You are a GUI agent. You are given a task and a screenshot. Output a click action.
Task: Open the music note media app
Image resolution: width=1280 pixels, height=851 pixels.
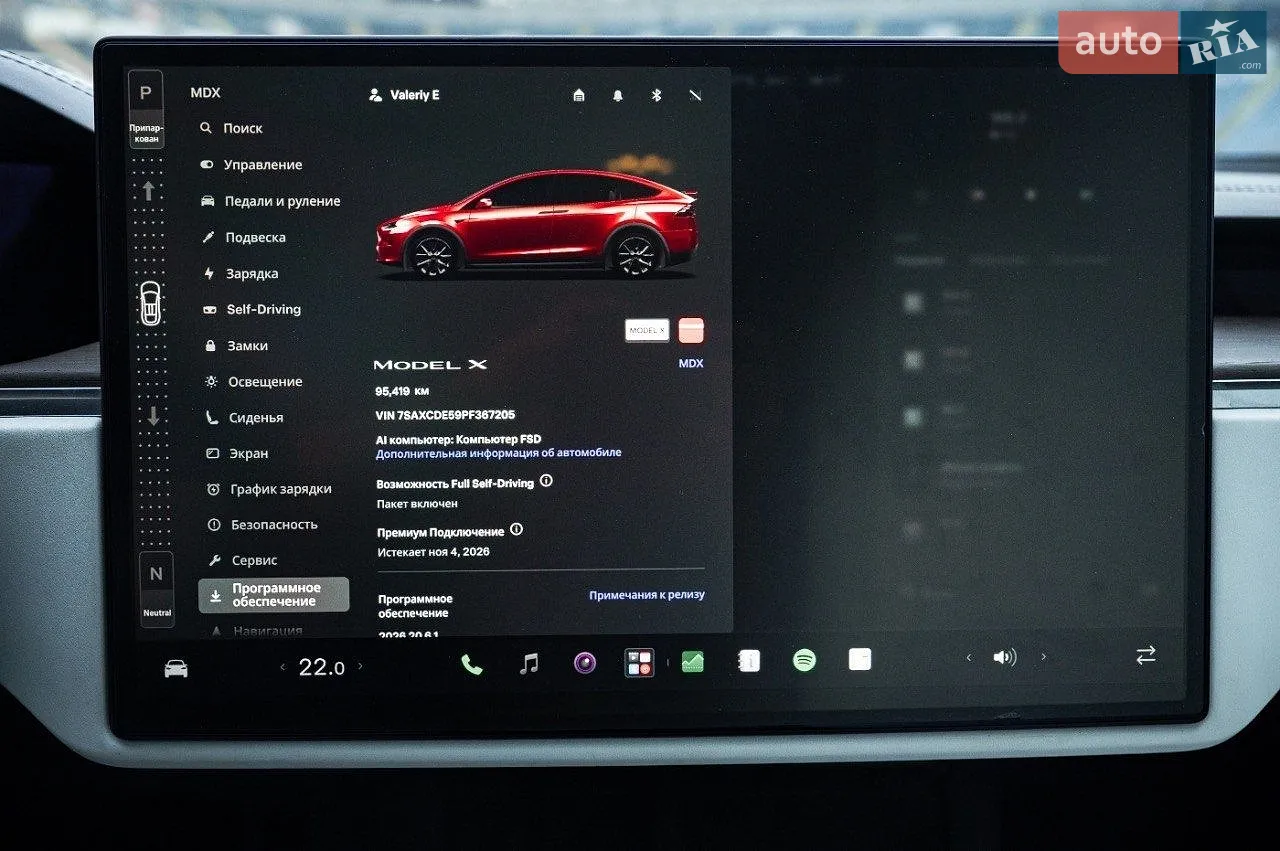529,662
